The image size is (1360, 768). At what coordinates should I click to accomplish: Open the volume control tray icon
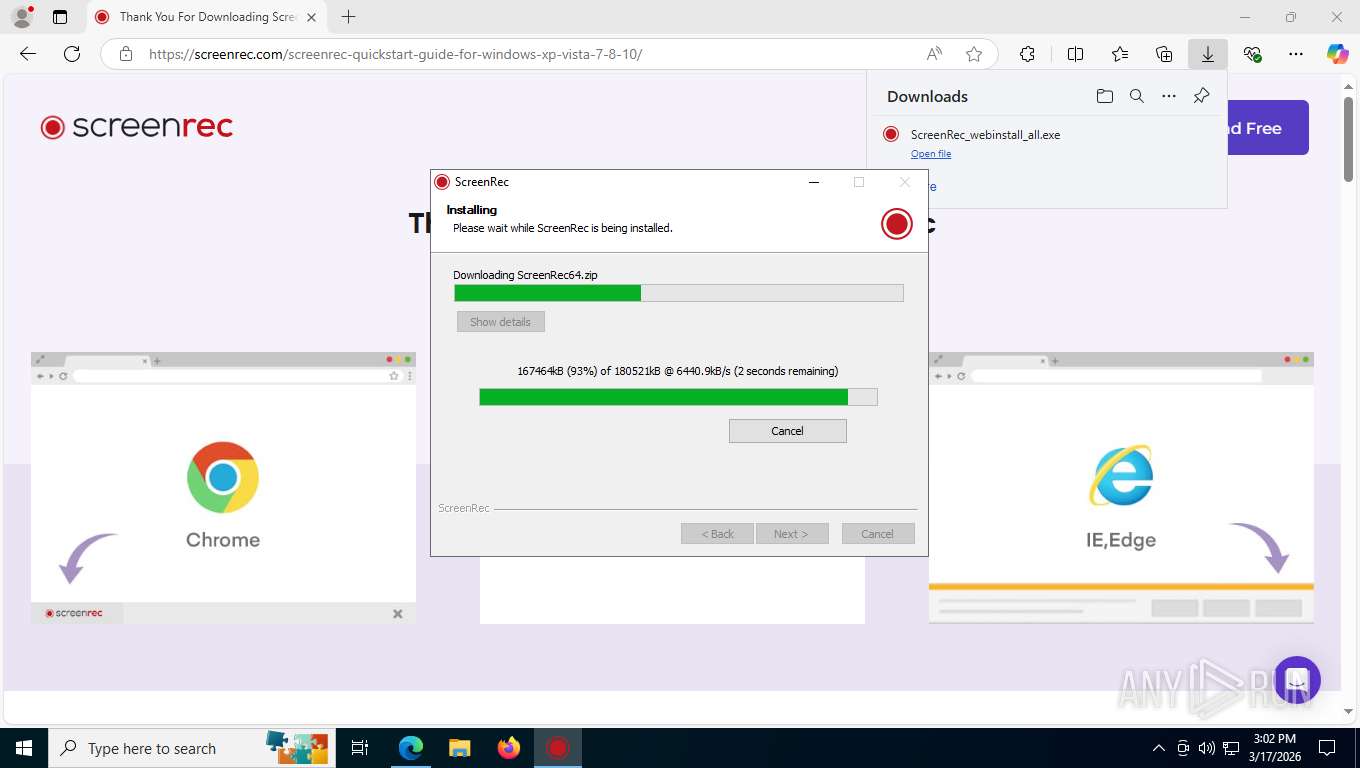click(x=1207, y=748)
